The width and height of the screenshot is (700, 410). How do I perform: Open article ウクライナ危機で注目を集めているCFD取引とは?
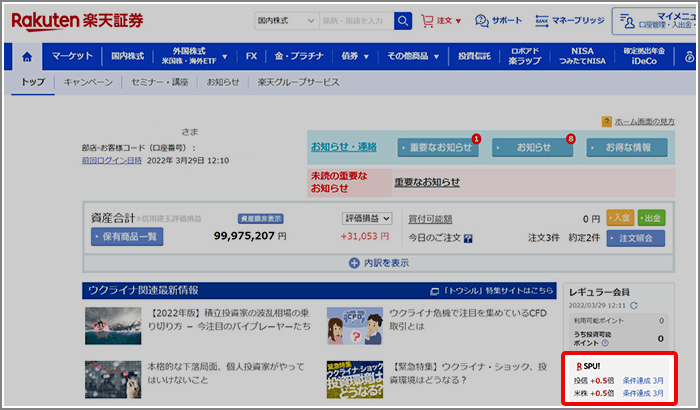coord(468,320)
